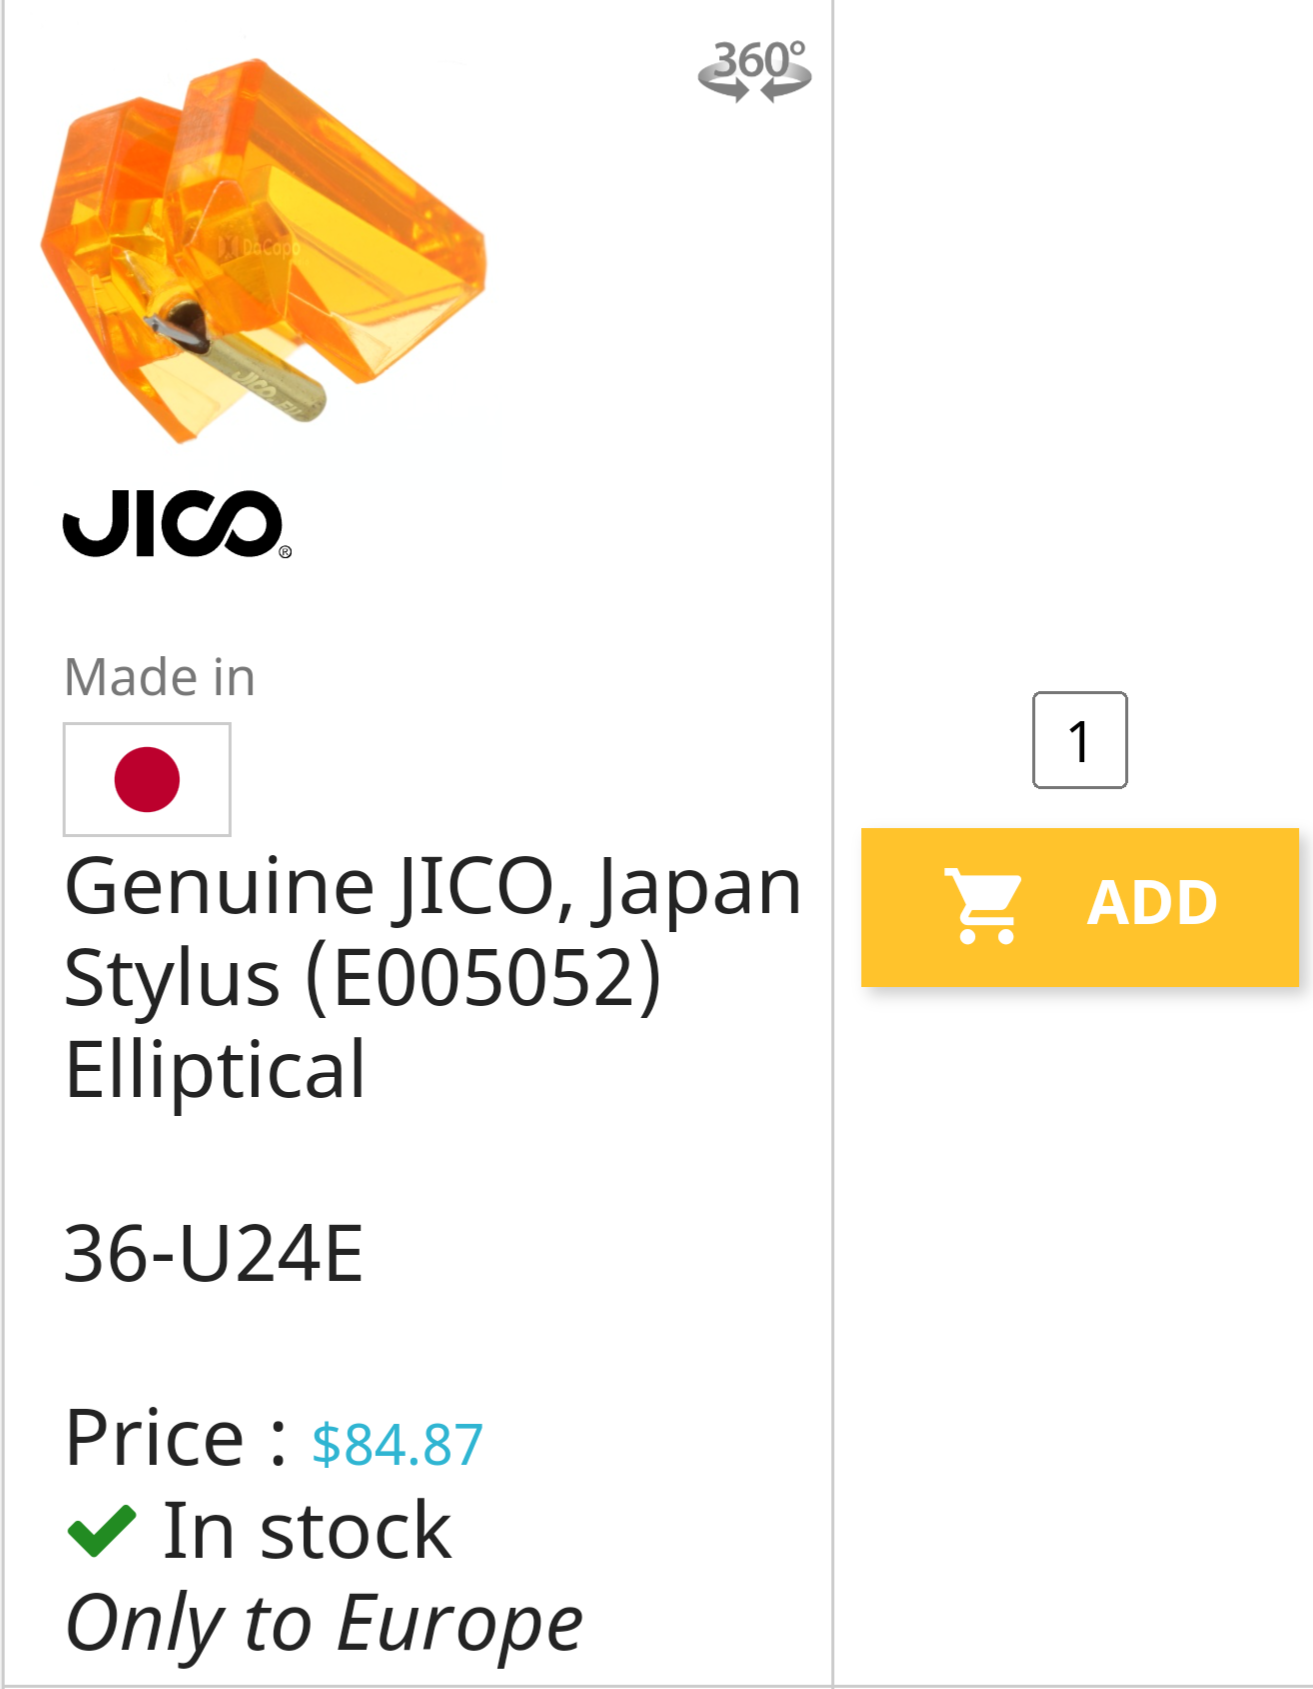This screenshot has height=1689, width=1313.
Task: Select the 36-U24E model number
Action: tap(213, 1253)
